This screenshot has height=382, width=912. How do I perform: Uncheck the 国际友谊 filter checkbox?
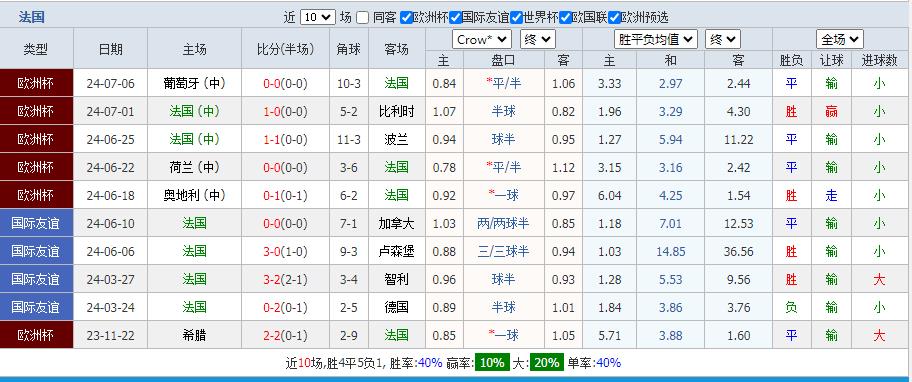455,17
